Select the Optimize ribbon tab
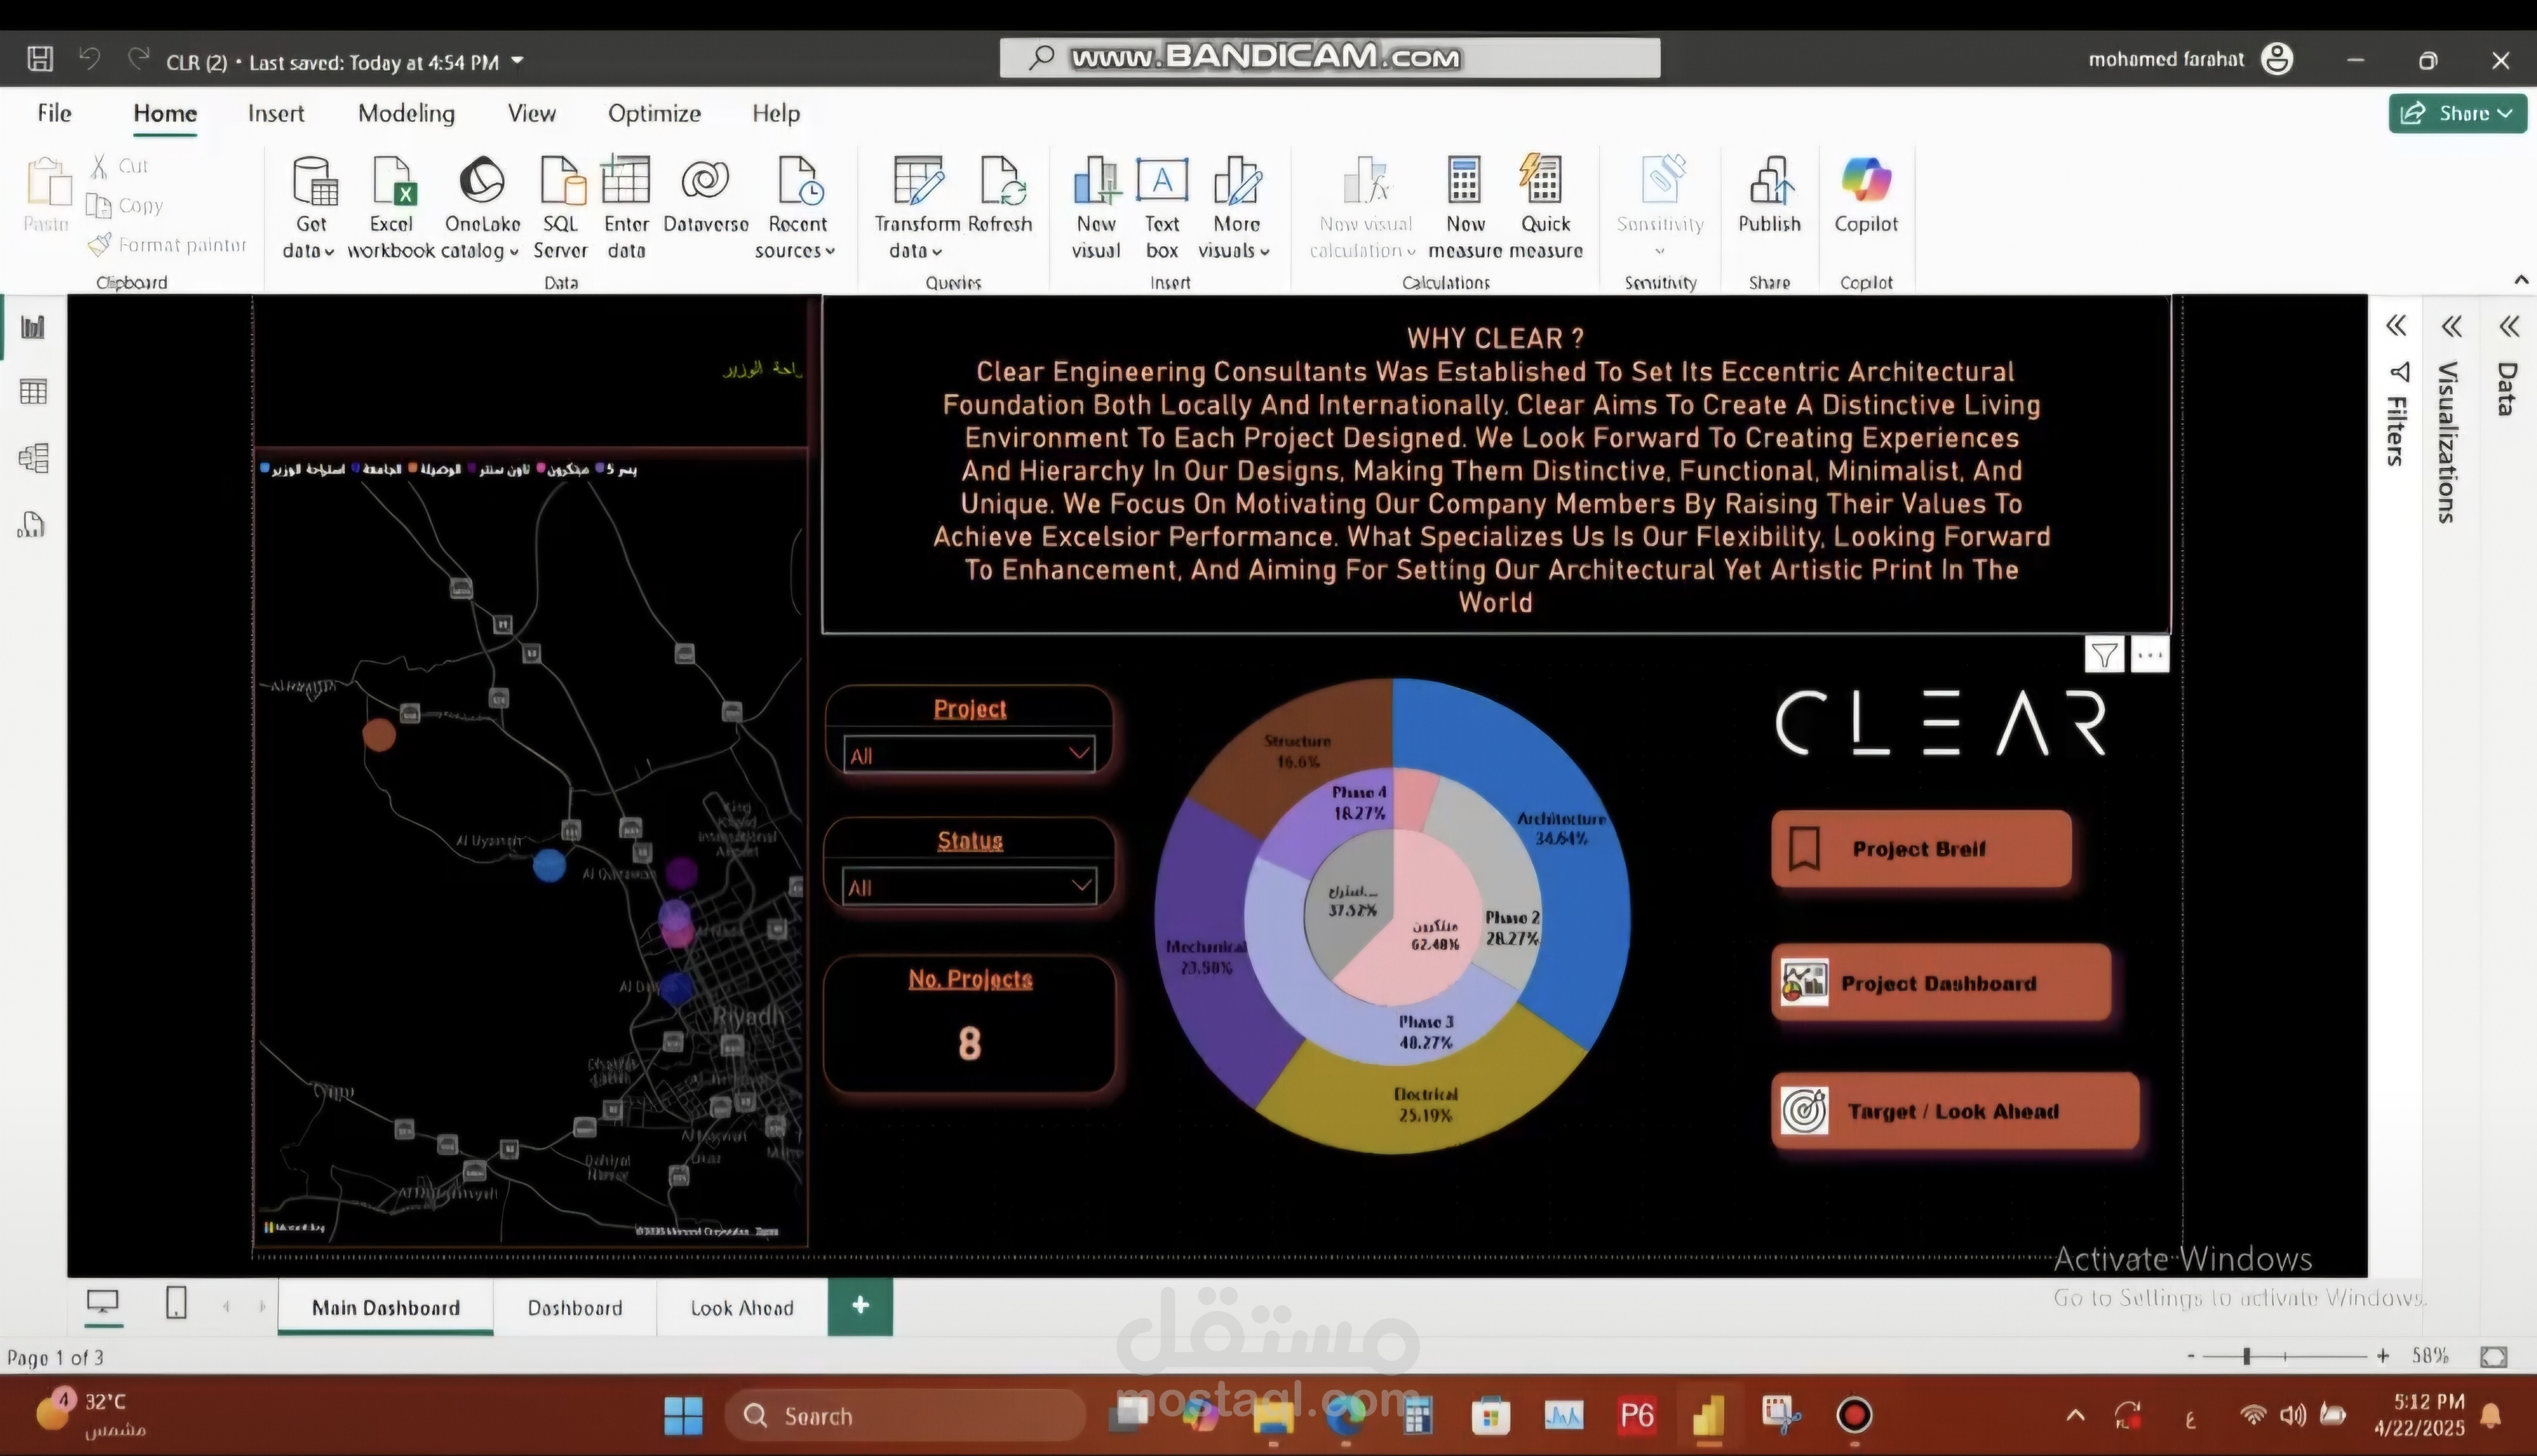Image resolution: width=2537 pixels, height=1456 pixels. click(x=654, y=113)
